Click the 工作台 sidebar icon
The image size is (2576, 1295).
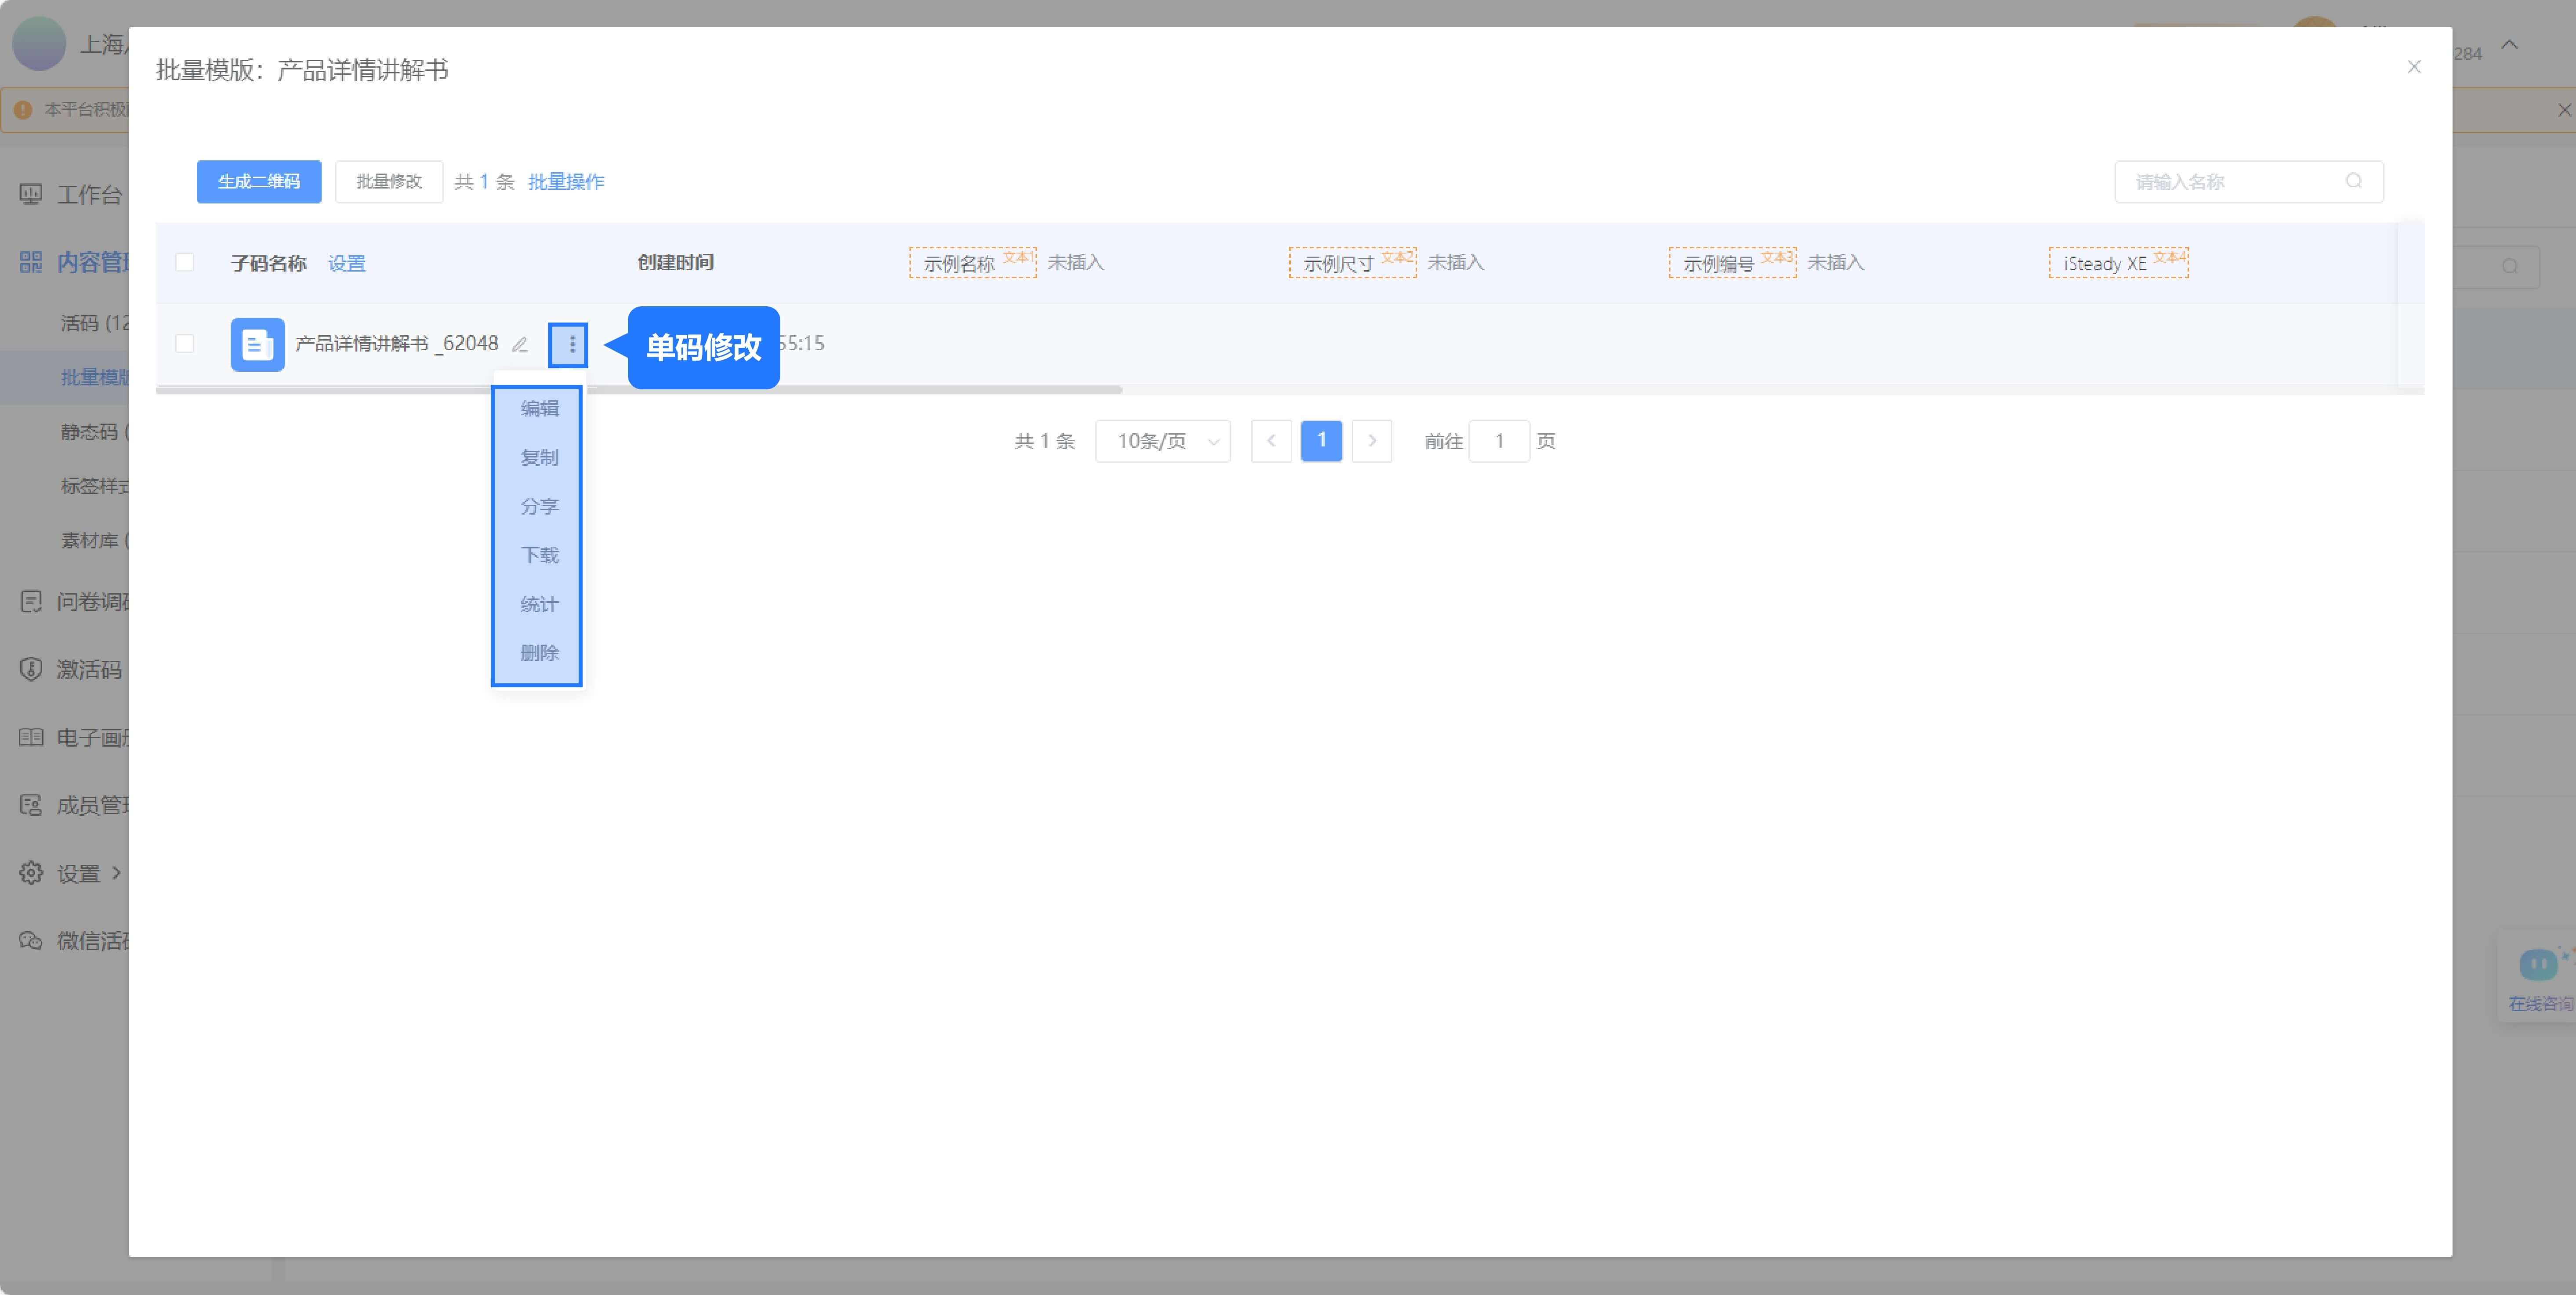(31, 194)
